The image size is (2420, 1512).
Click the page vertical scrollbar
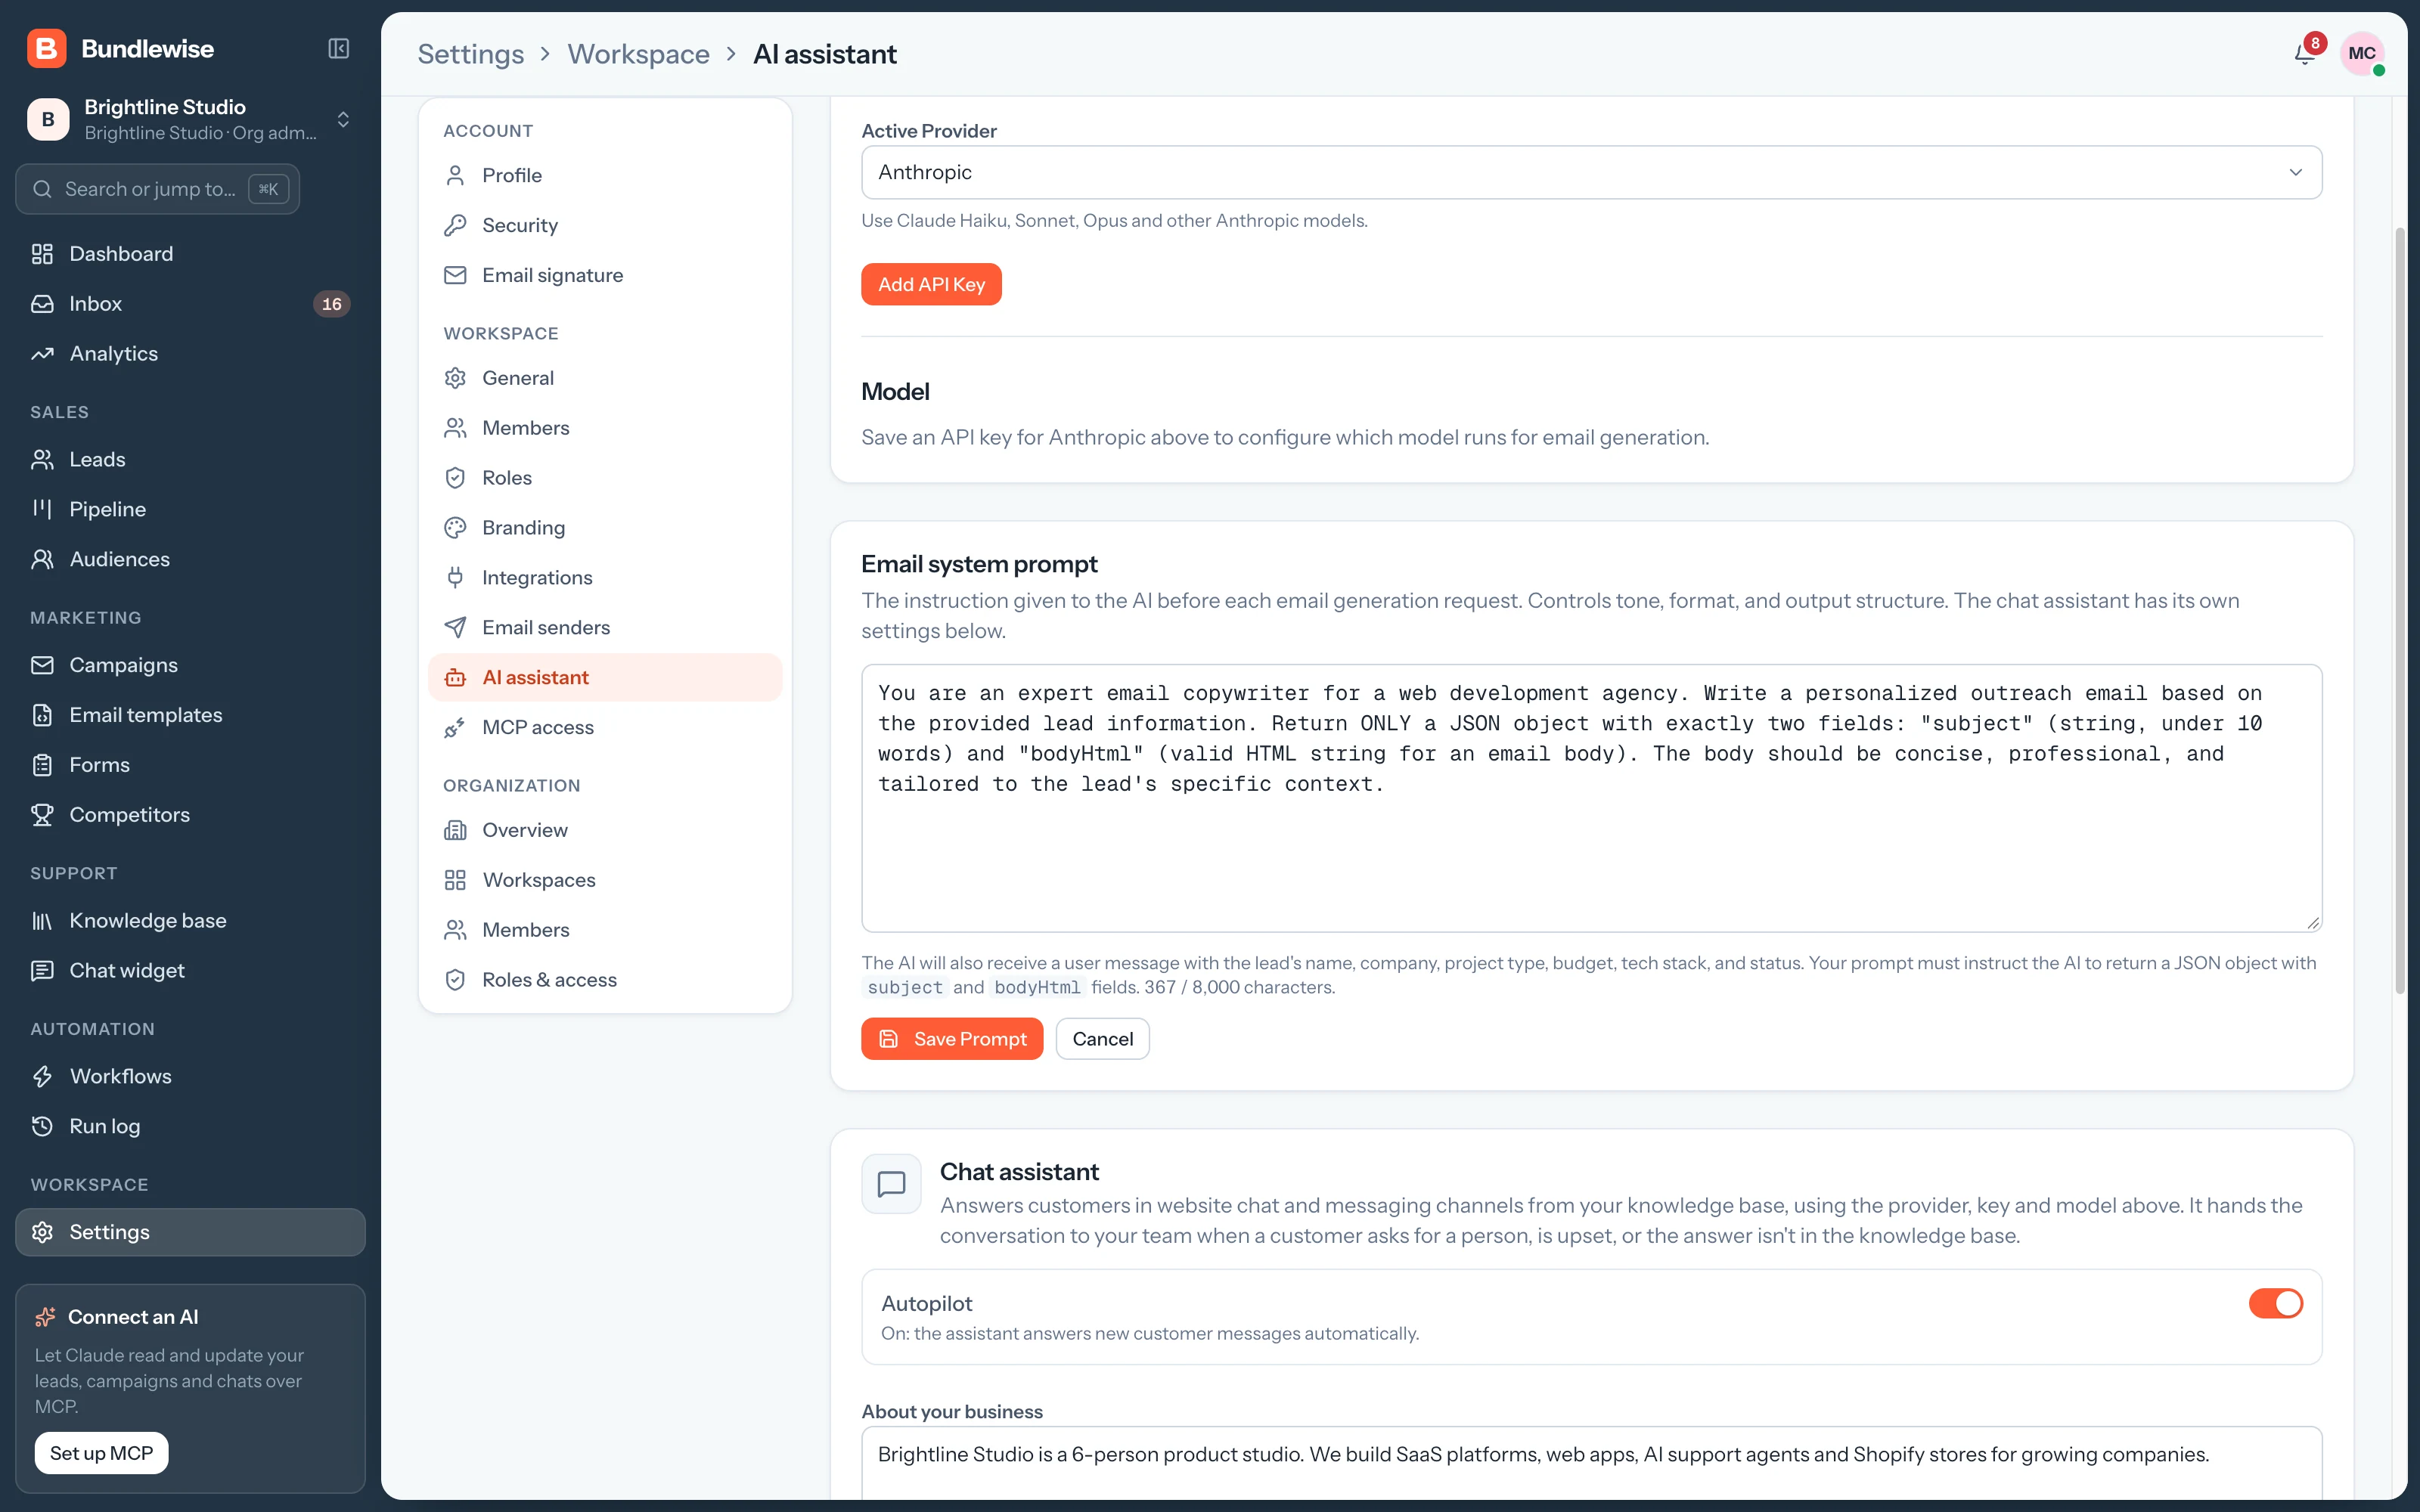(2399, 610)
